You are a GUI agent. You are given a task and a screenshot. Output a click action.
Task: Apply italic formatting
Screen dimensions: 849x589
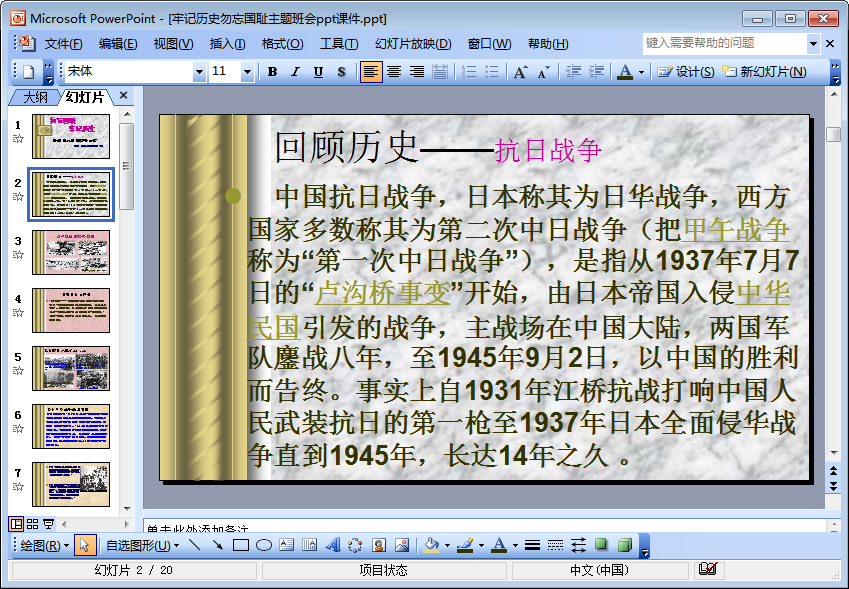point(295,71)
